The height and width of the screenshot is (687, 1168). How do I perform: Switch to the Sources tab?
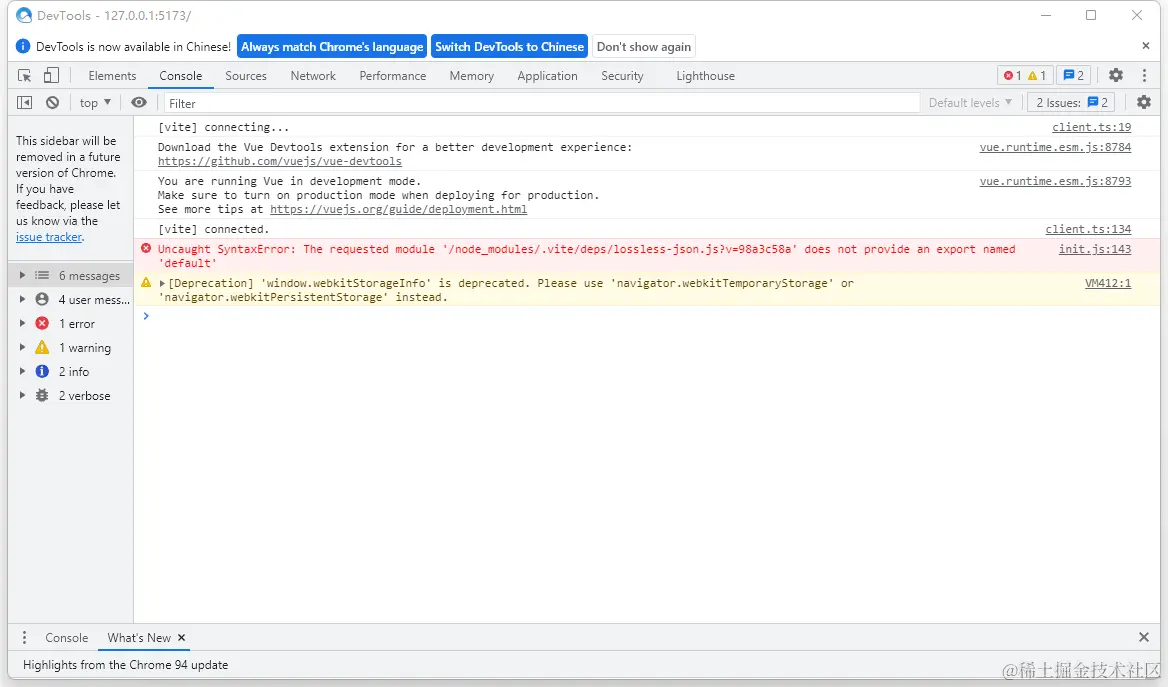(x=246, y=75)
